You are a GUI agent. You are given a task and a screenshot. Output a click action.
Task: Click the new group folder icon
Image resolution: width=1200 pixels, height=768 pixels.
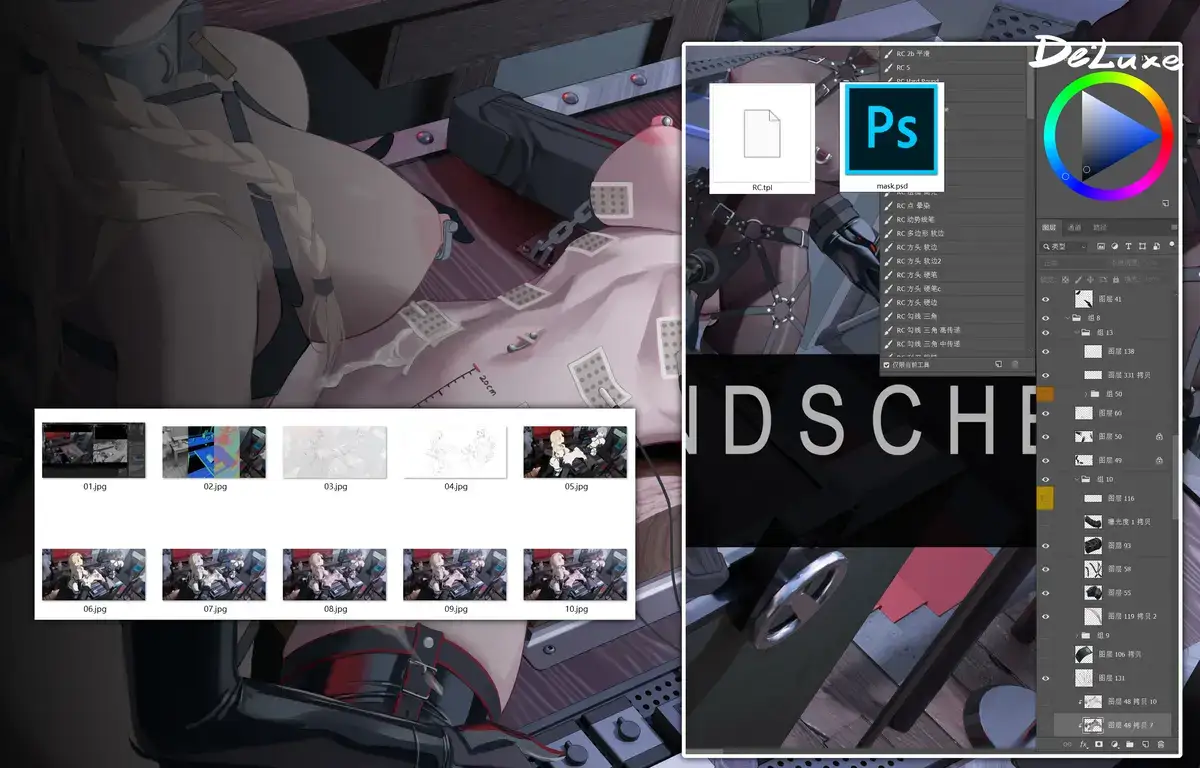tap(1130, 745)
